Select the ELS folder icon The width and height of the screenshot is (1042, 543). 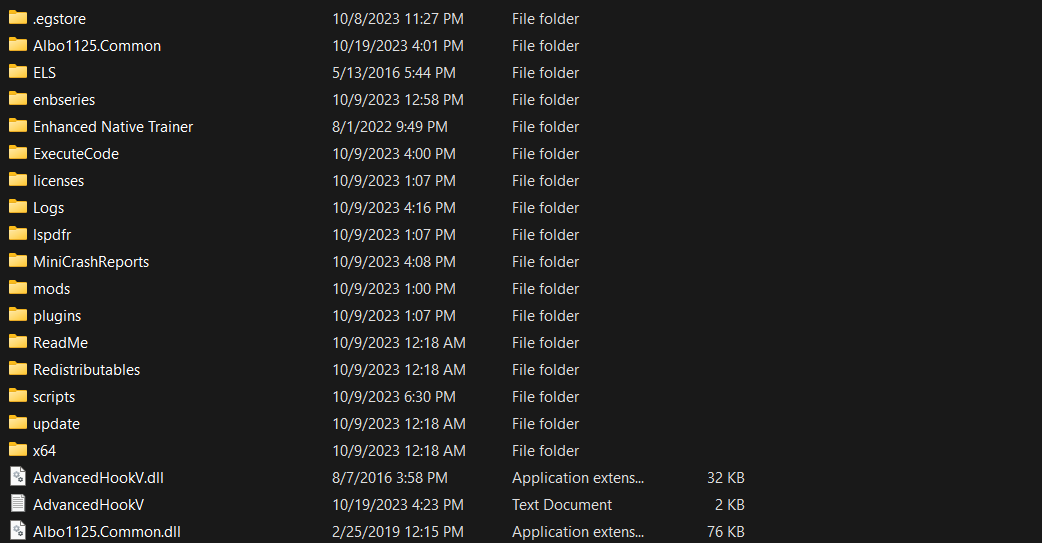(17, 72)
